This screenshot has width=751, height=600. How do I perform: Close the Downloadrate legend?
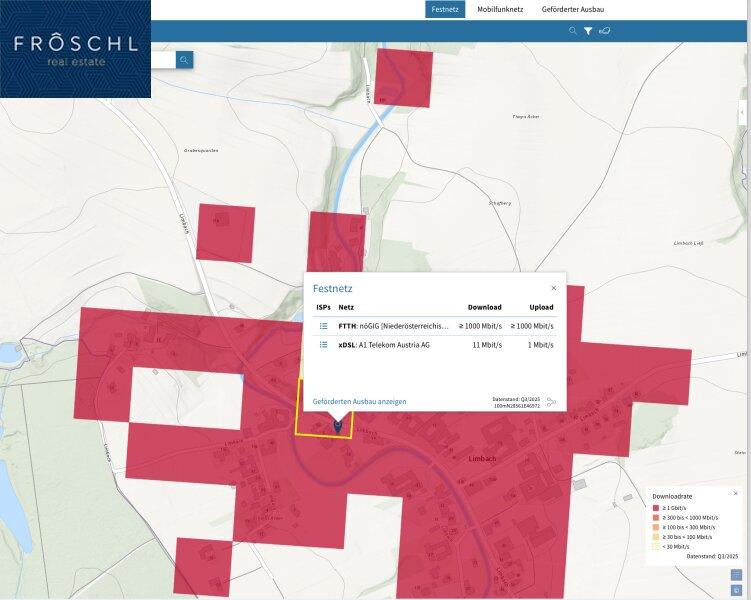click(x=735, y=493)
